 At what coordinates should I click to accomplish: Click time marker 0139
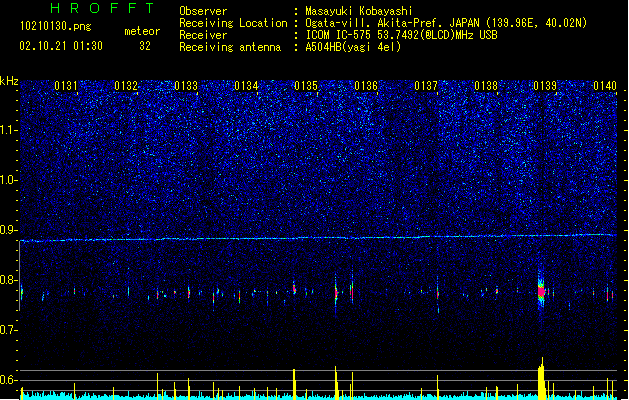pos(545,86)
